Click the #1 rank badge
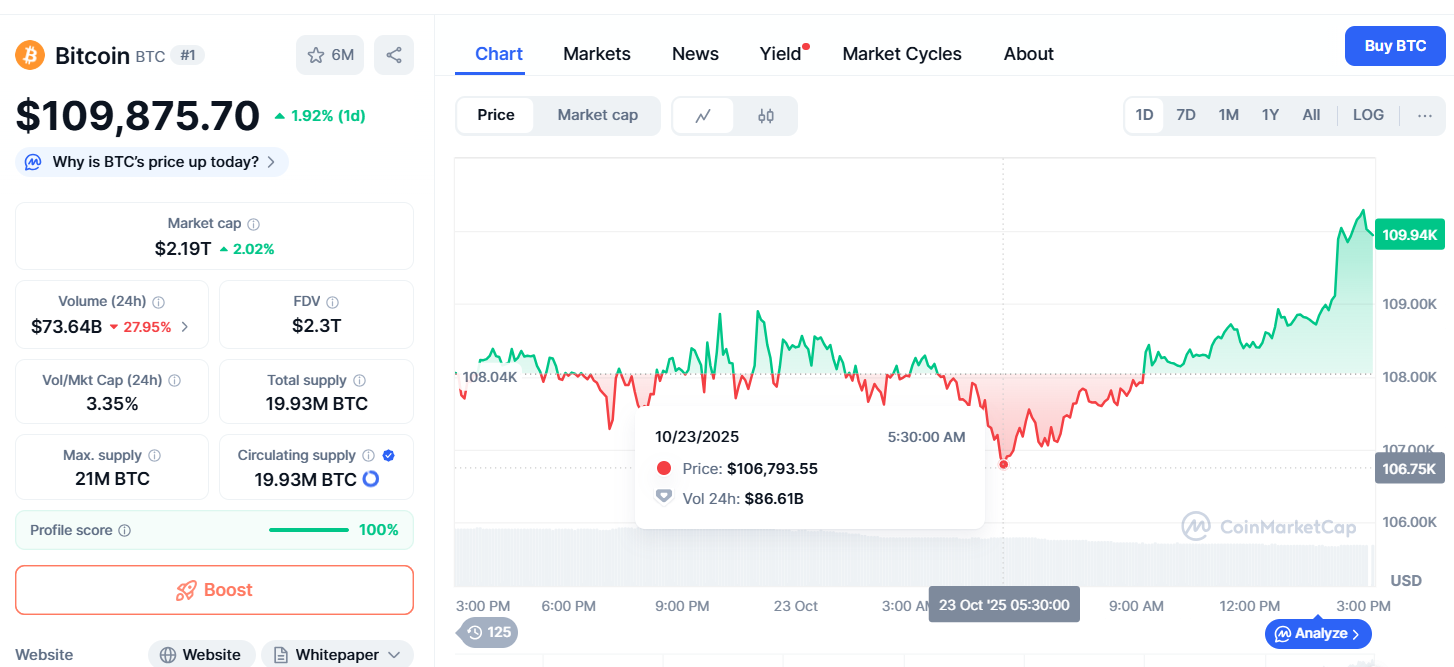The image size is (1454, 667). (188, 55)
